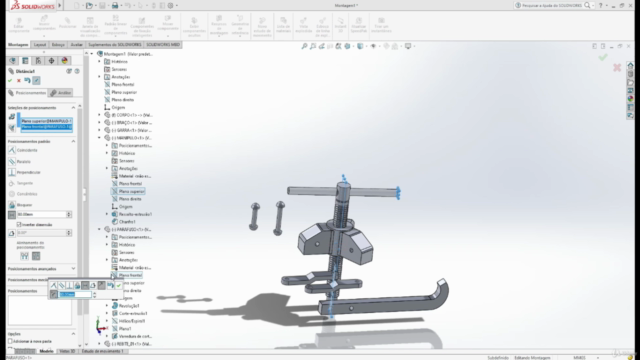The width and height of the screenshot is (640, 360).
Task: Choose the Tangente mate type
Action: tap(21, 183)
